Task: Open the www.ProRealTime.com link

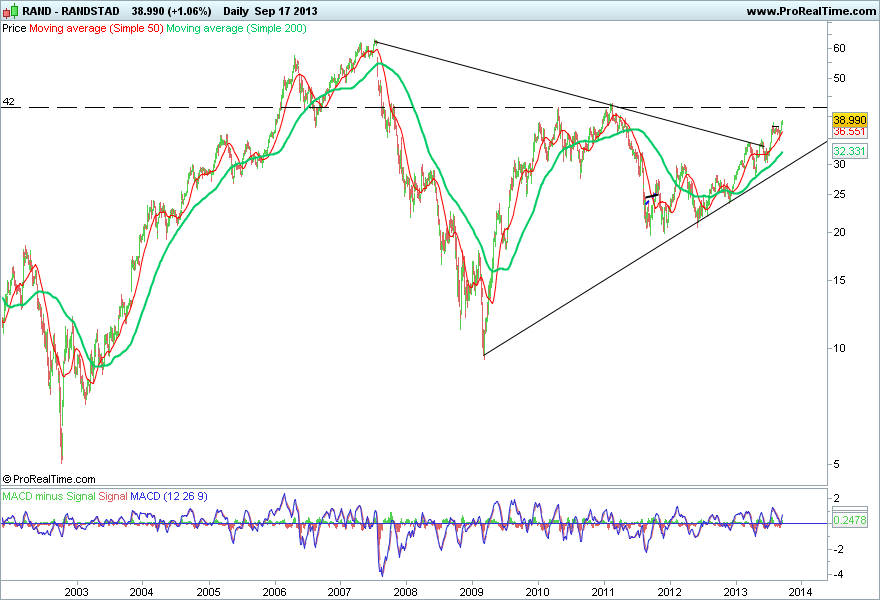Action: pos(811,11)
